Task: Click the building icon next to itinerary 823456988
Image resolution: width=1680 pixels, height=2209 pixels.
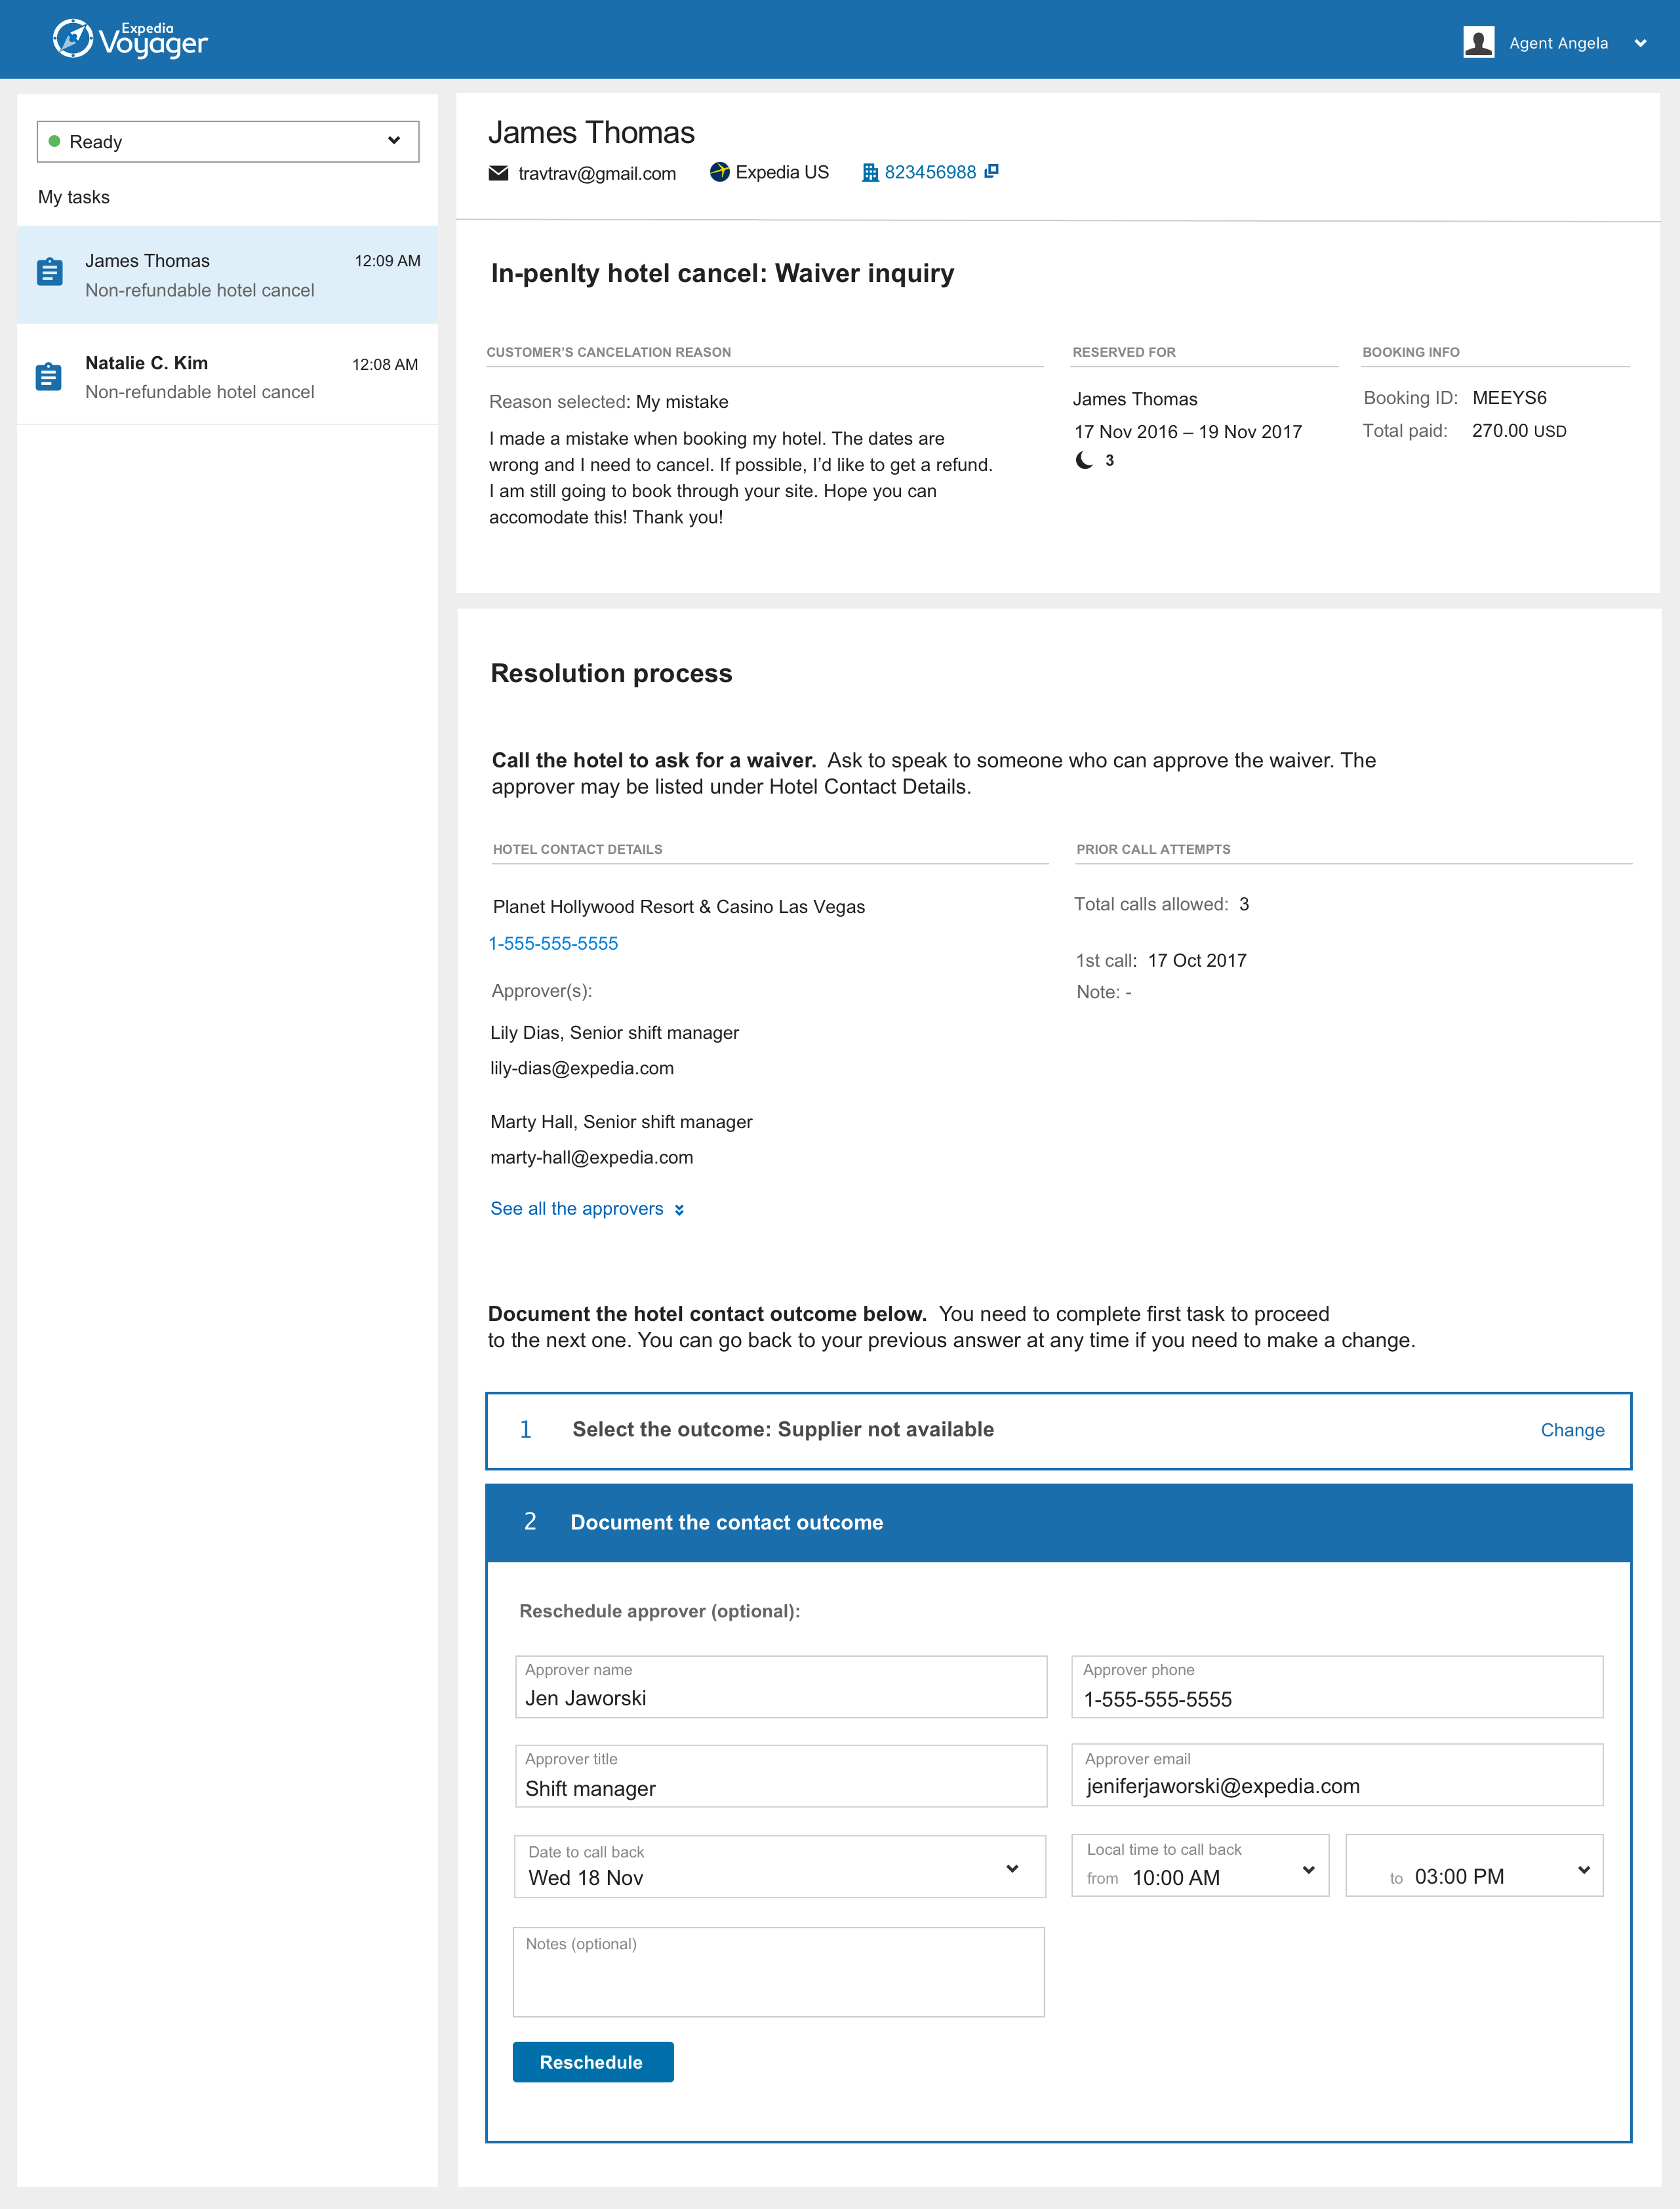Action: point(870,172)
